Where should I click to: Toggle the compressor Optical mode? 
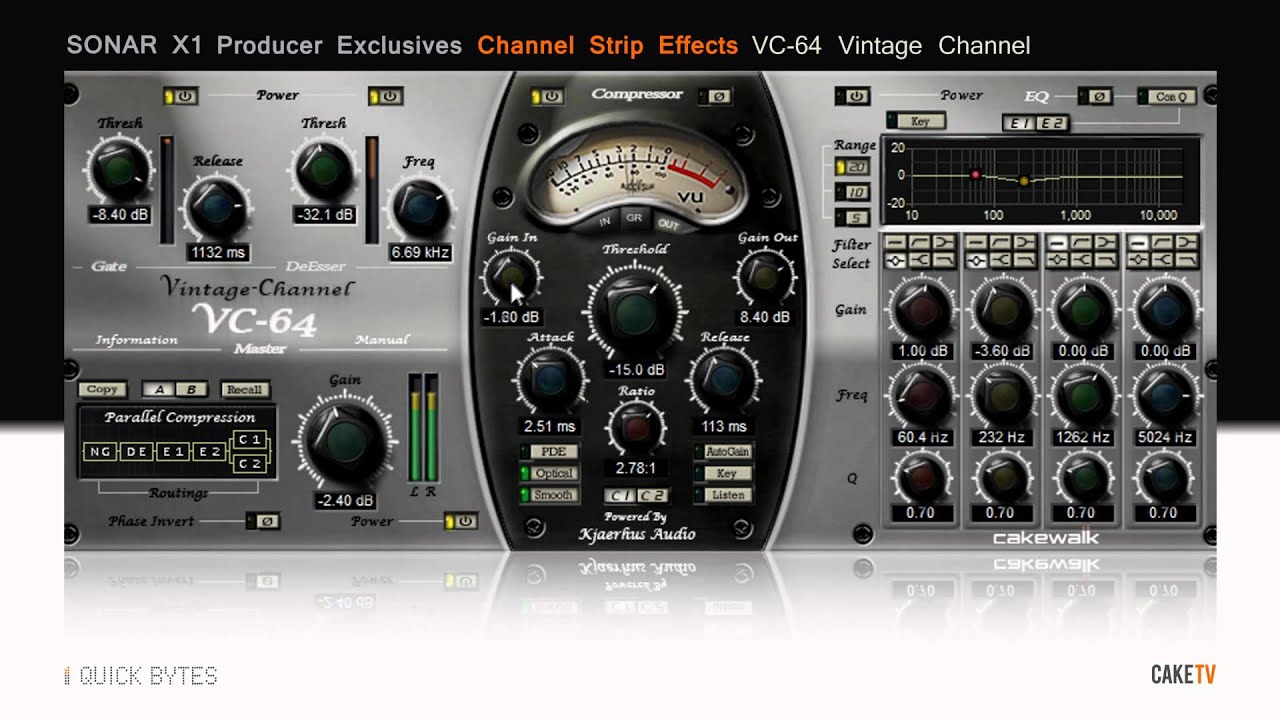click(x=549, y=473)
